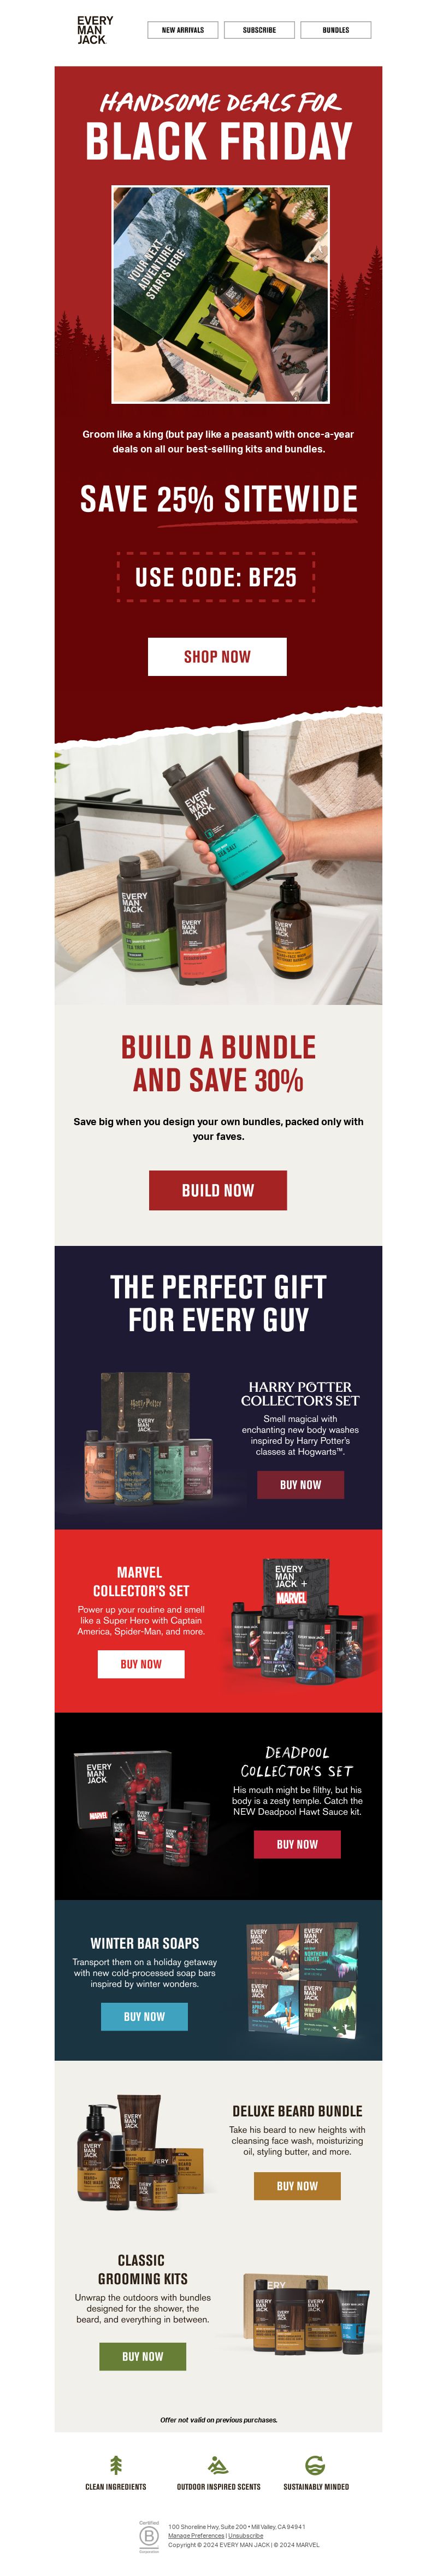This screenshot has height=2576, width=437.
Task: Click the Shop Now button
Action: click(x=218, y=657)
